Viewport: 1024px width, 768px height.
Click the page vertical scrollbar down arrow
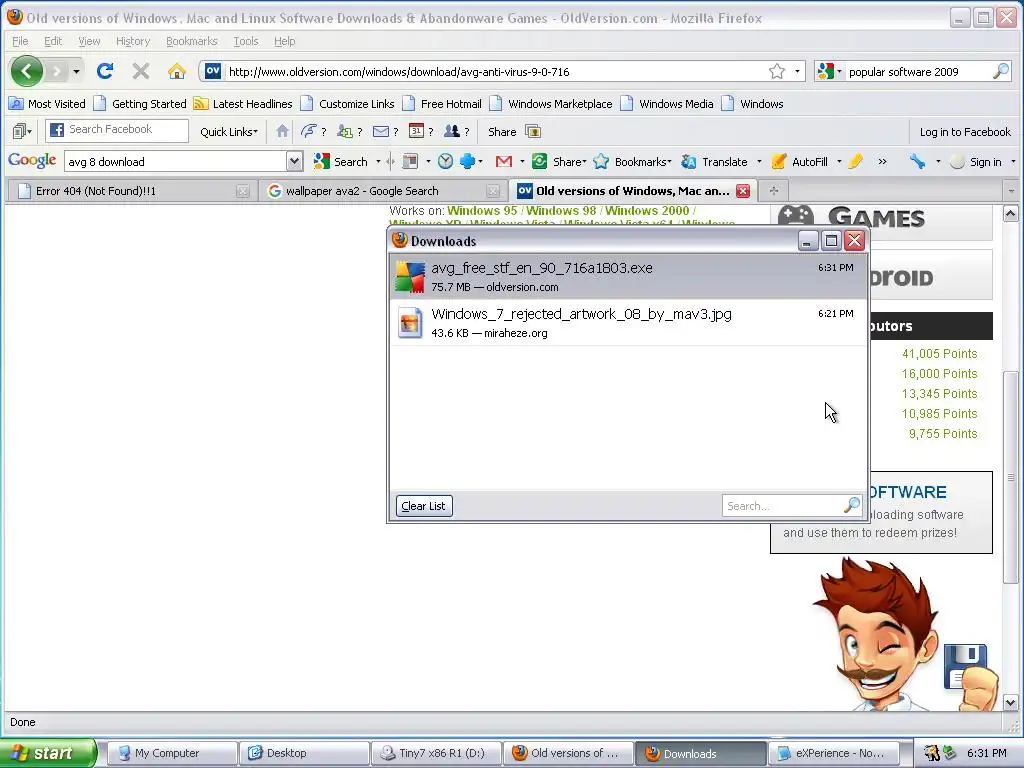click(1010, 703)
